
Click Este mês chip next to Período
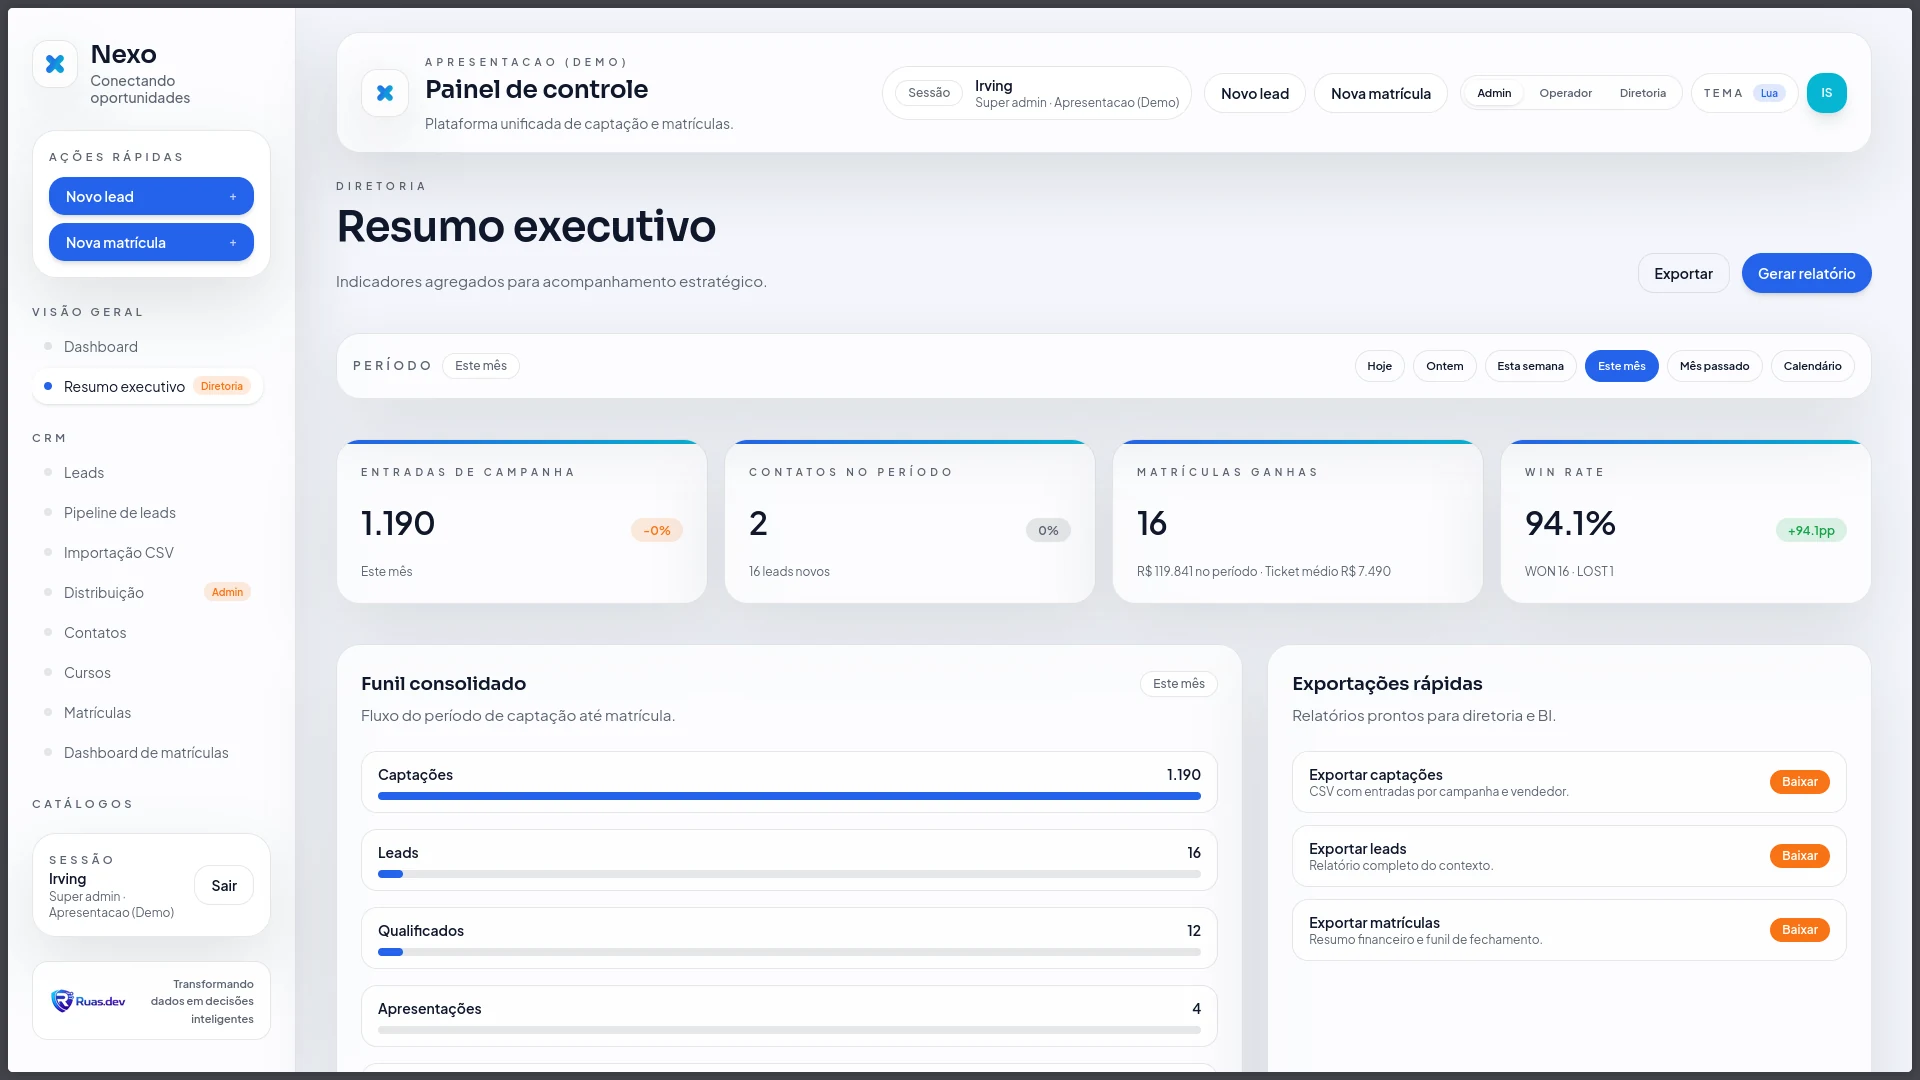(480, 366)
